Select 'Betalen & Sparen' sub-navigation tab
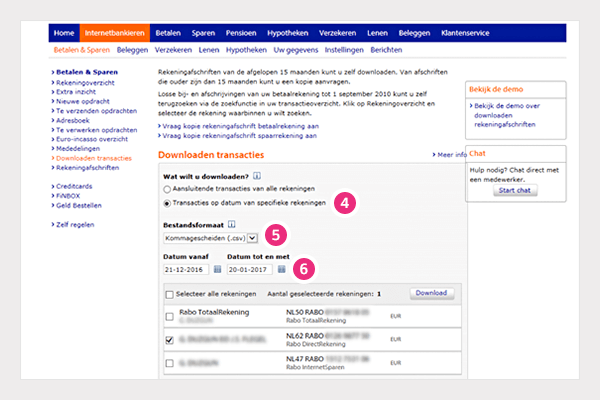This screenshot has width=600, height=400. coord(82,50)
